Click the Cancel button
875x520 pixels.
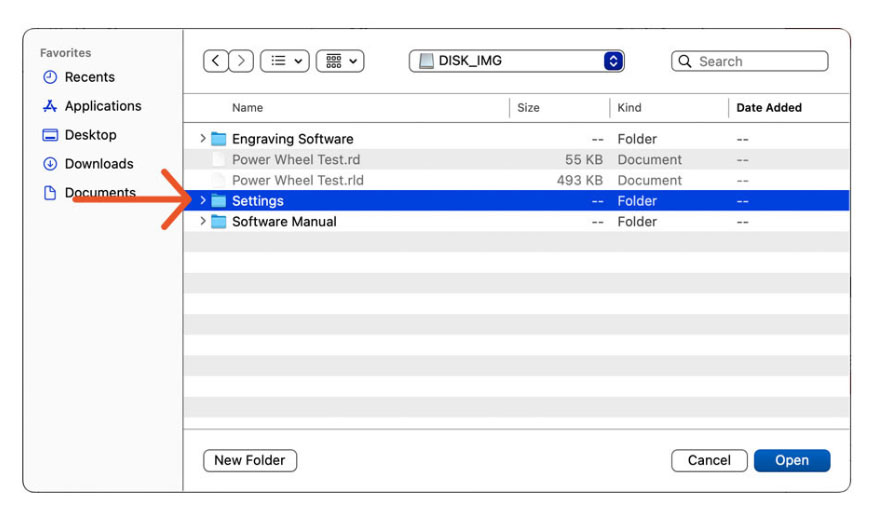pyautogui.click(x=709, y=460)
